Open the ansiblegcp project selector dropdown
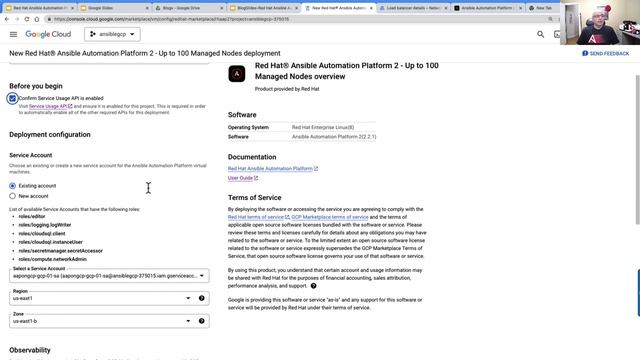 tap(112, 34)
